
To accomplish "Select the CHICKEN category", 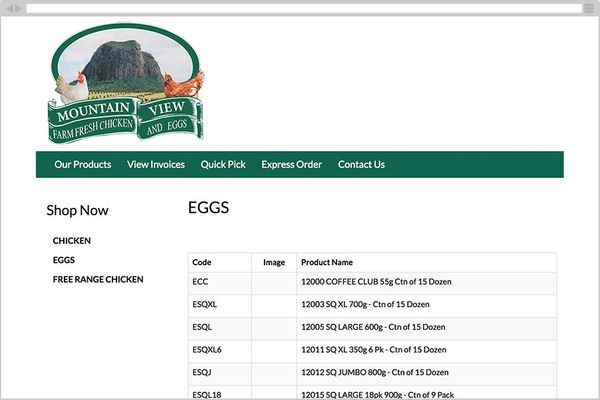I will (x=72, y=241).
